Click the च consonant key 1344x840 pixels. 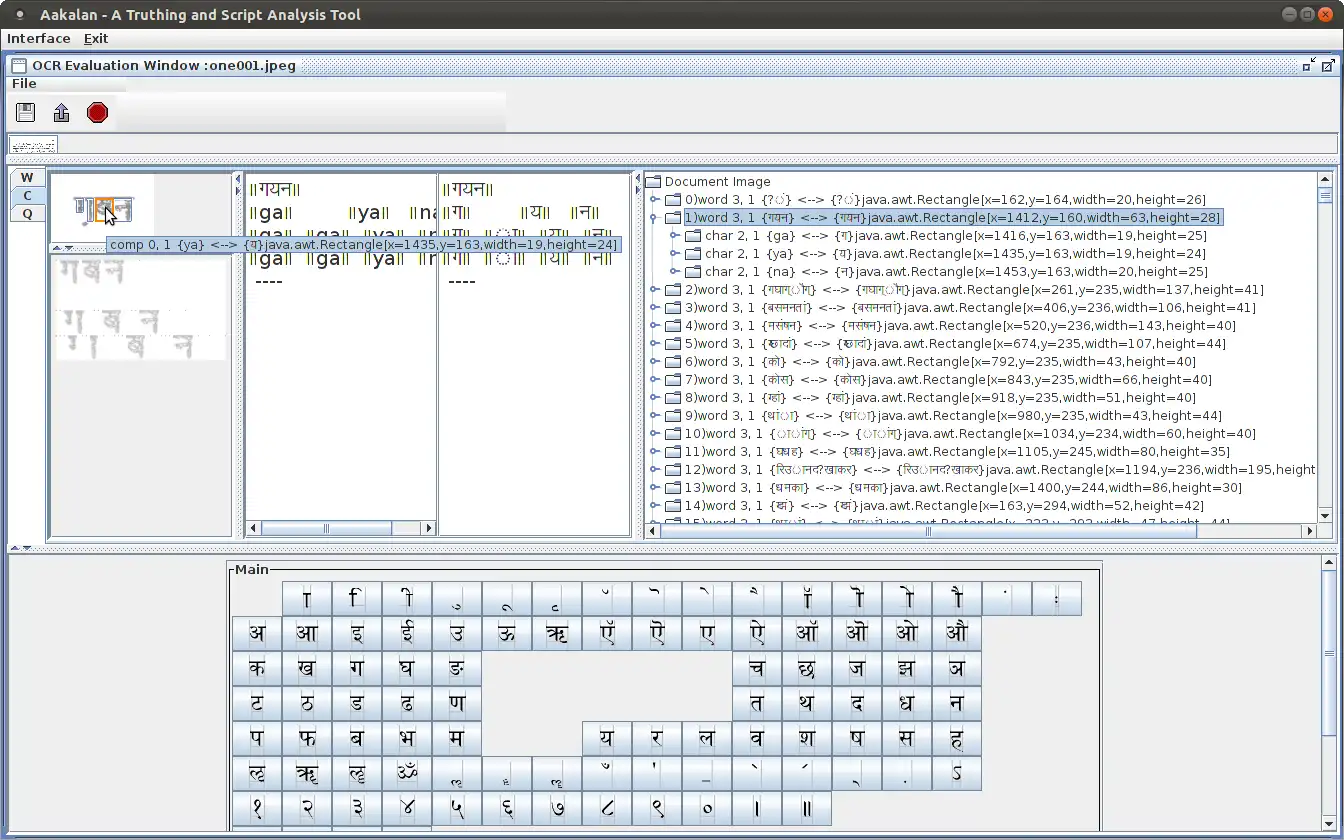tap(757, 668)
